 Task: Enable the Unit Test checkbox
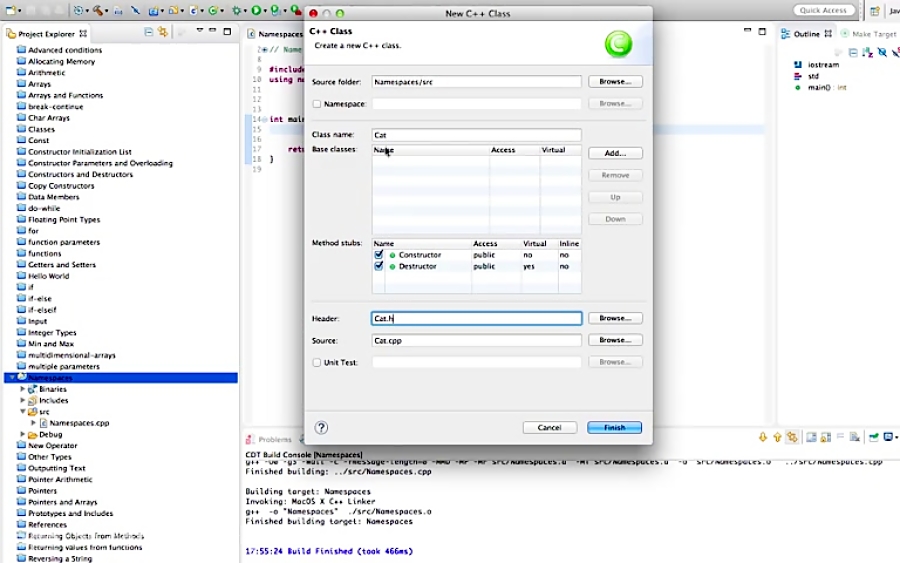click(x=317, y=363)
